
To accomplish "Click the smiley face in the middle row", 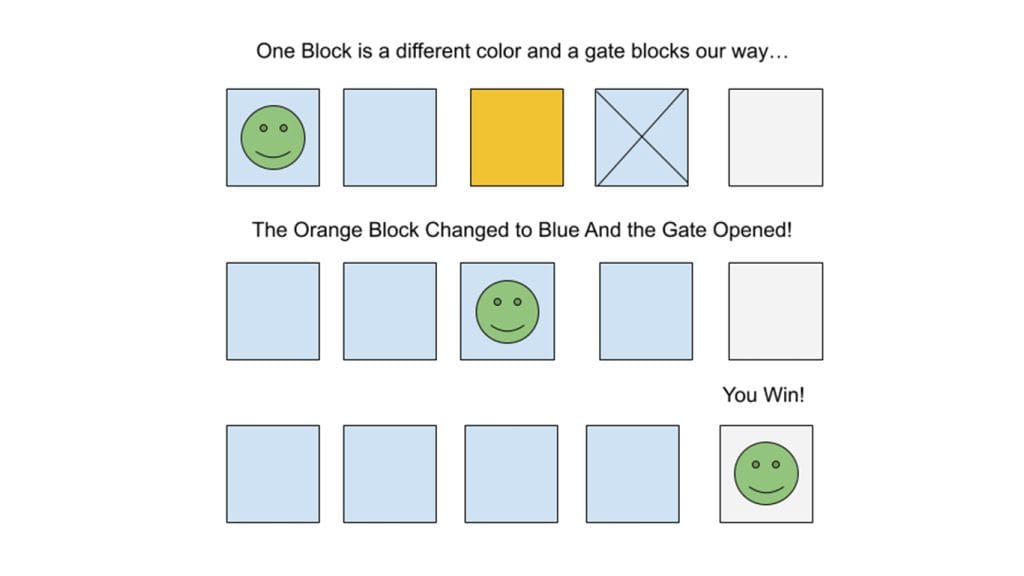I will [x=507, y=311].
